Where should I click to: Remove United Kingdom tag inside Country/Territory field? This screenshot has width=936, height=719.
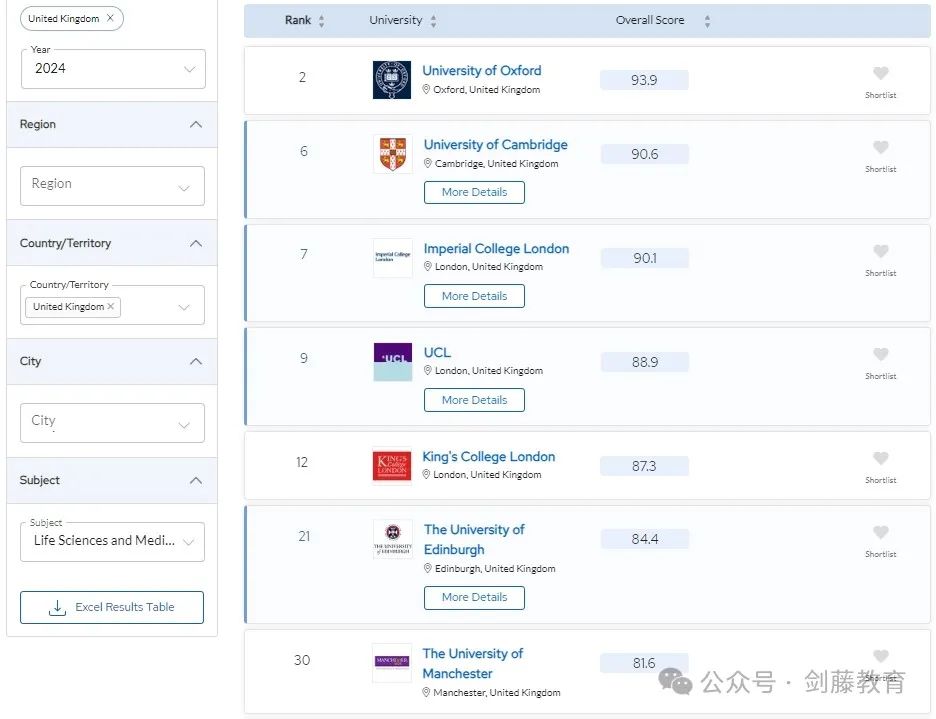[x=110, y=306]
